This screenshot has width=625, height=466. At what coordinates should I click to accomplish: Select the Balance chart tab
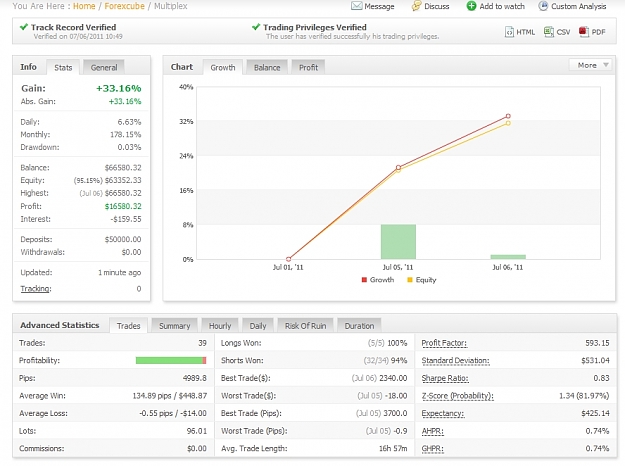[x=267, y=67]
